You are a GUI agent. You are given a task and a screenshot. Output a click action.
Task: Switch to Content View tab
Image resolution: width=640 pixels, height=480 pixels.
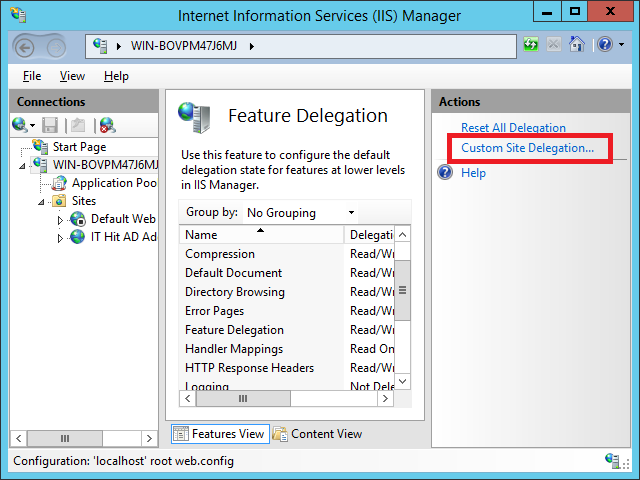[318, 433]
